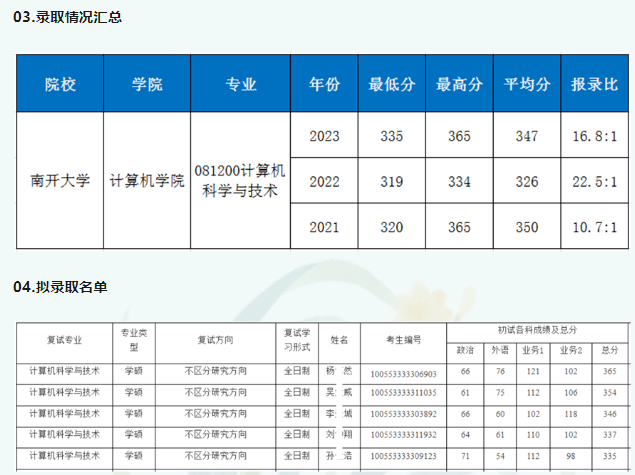Click the year 2021 cell
The image size is (635, 475).
click(x=324, y=227)
